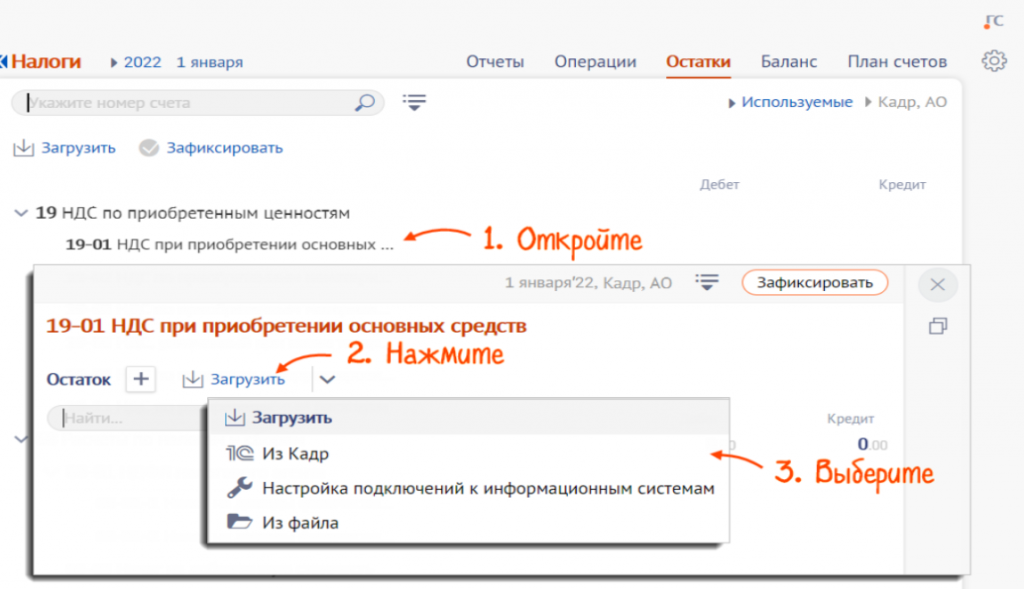
Task: Click the magnifier icon in account search
Action: click(x=365, y=102)
